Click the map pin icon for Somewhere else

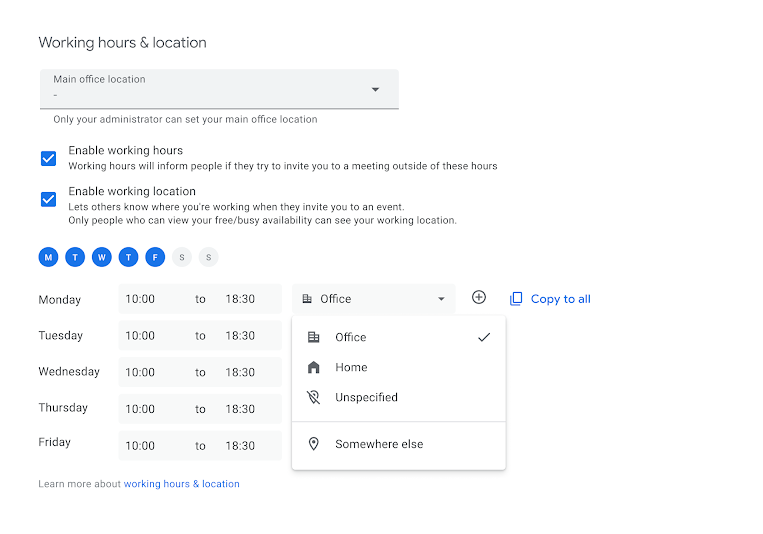(x=314, y=444)
